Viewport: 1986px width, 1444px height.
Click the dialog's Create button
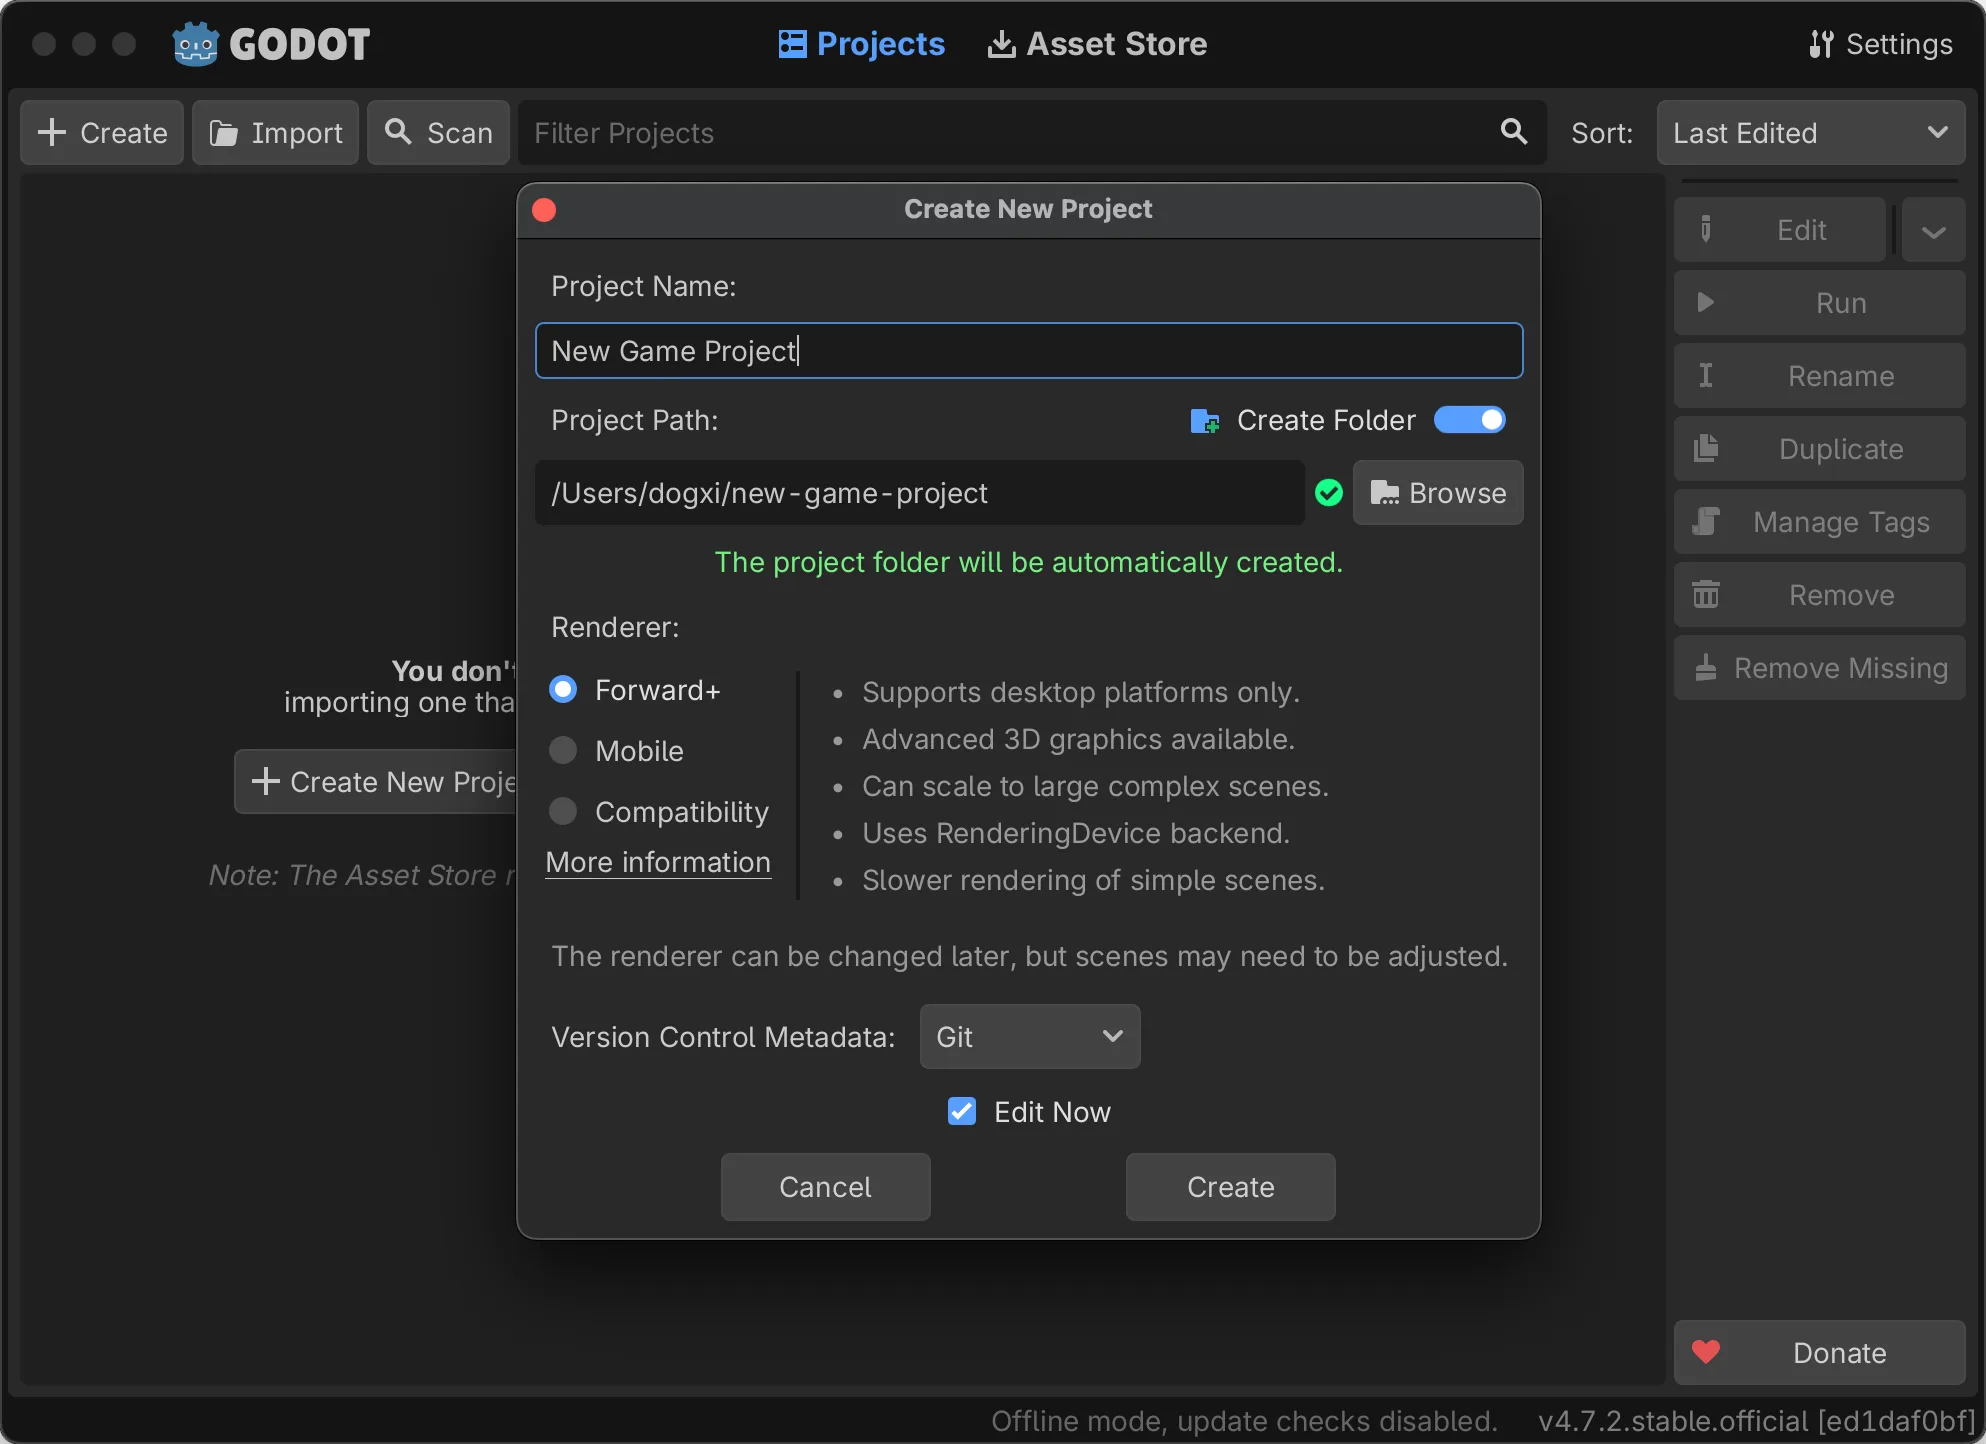1231,1187
